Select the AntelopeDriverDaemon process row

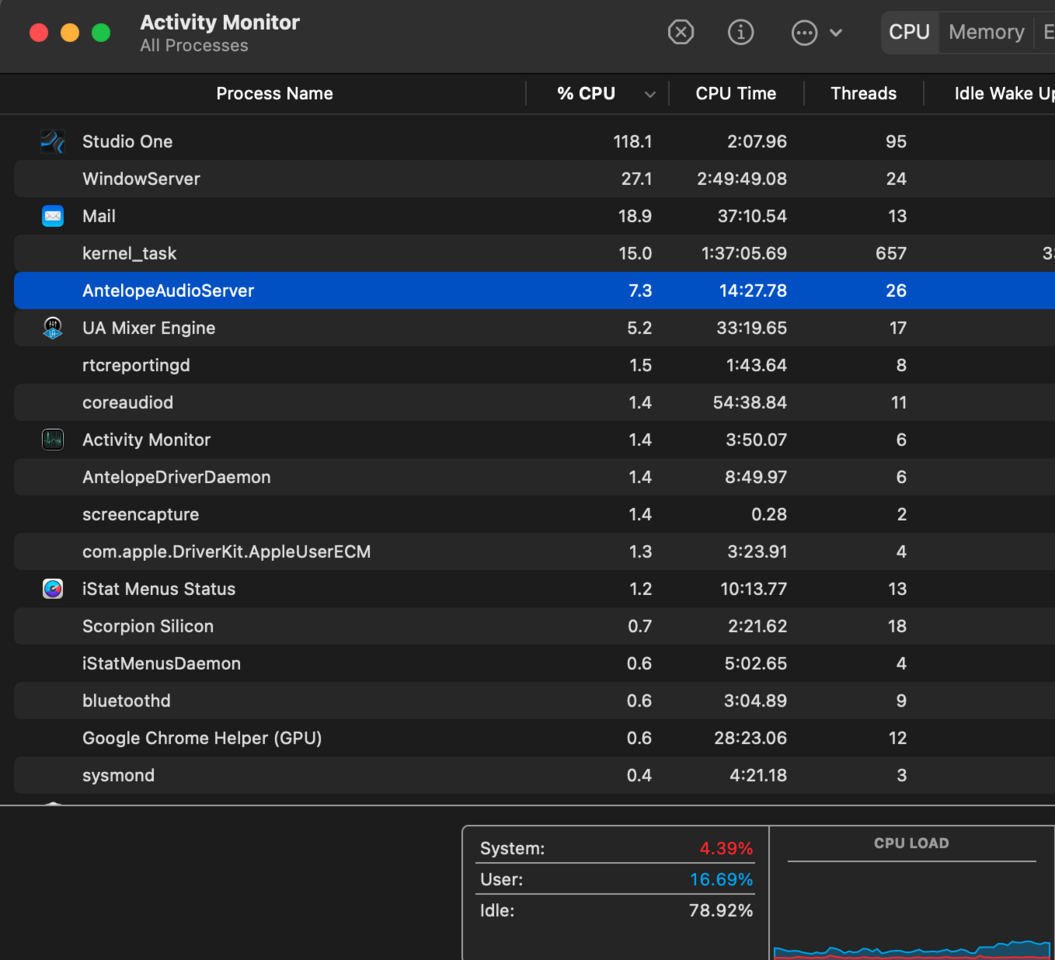[x=534, y=477]
